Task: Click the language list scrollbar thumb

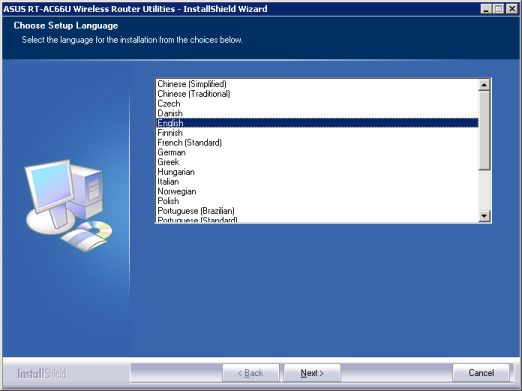Action: tap(484, 130)
